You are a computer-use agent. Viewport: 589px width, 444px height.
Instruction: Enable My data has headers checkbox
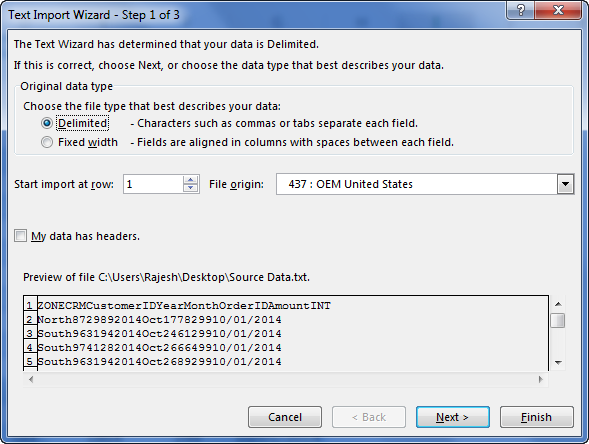tap(20, 236)
